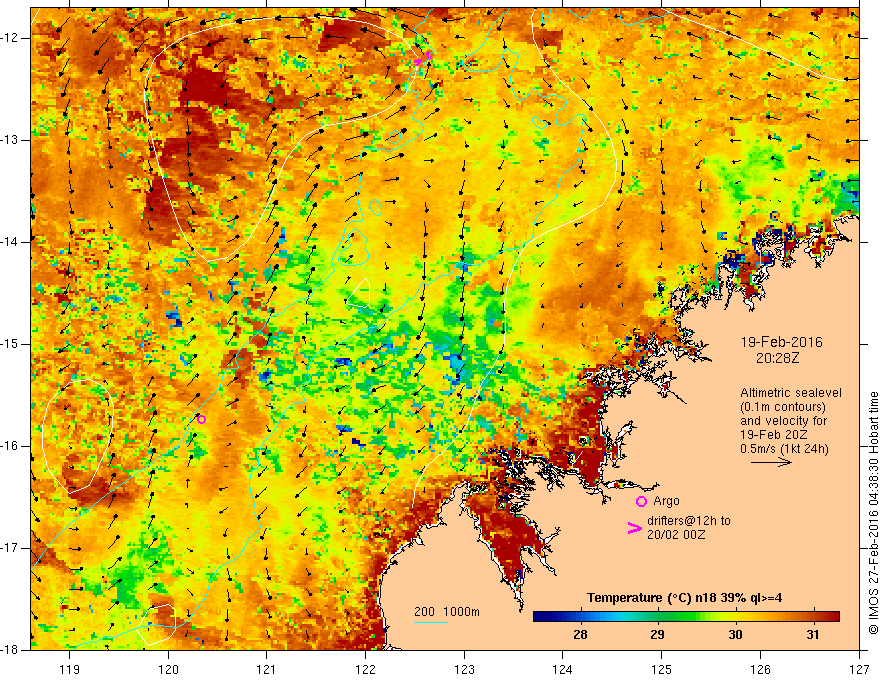Screen dimensions: 880x680
Task: Click the magenta drifter arrow symbol in legend
Action: [634, 528]
